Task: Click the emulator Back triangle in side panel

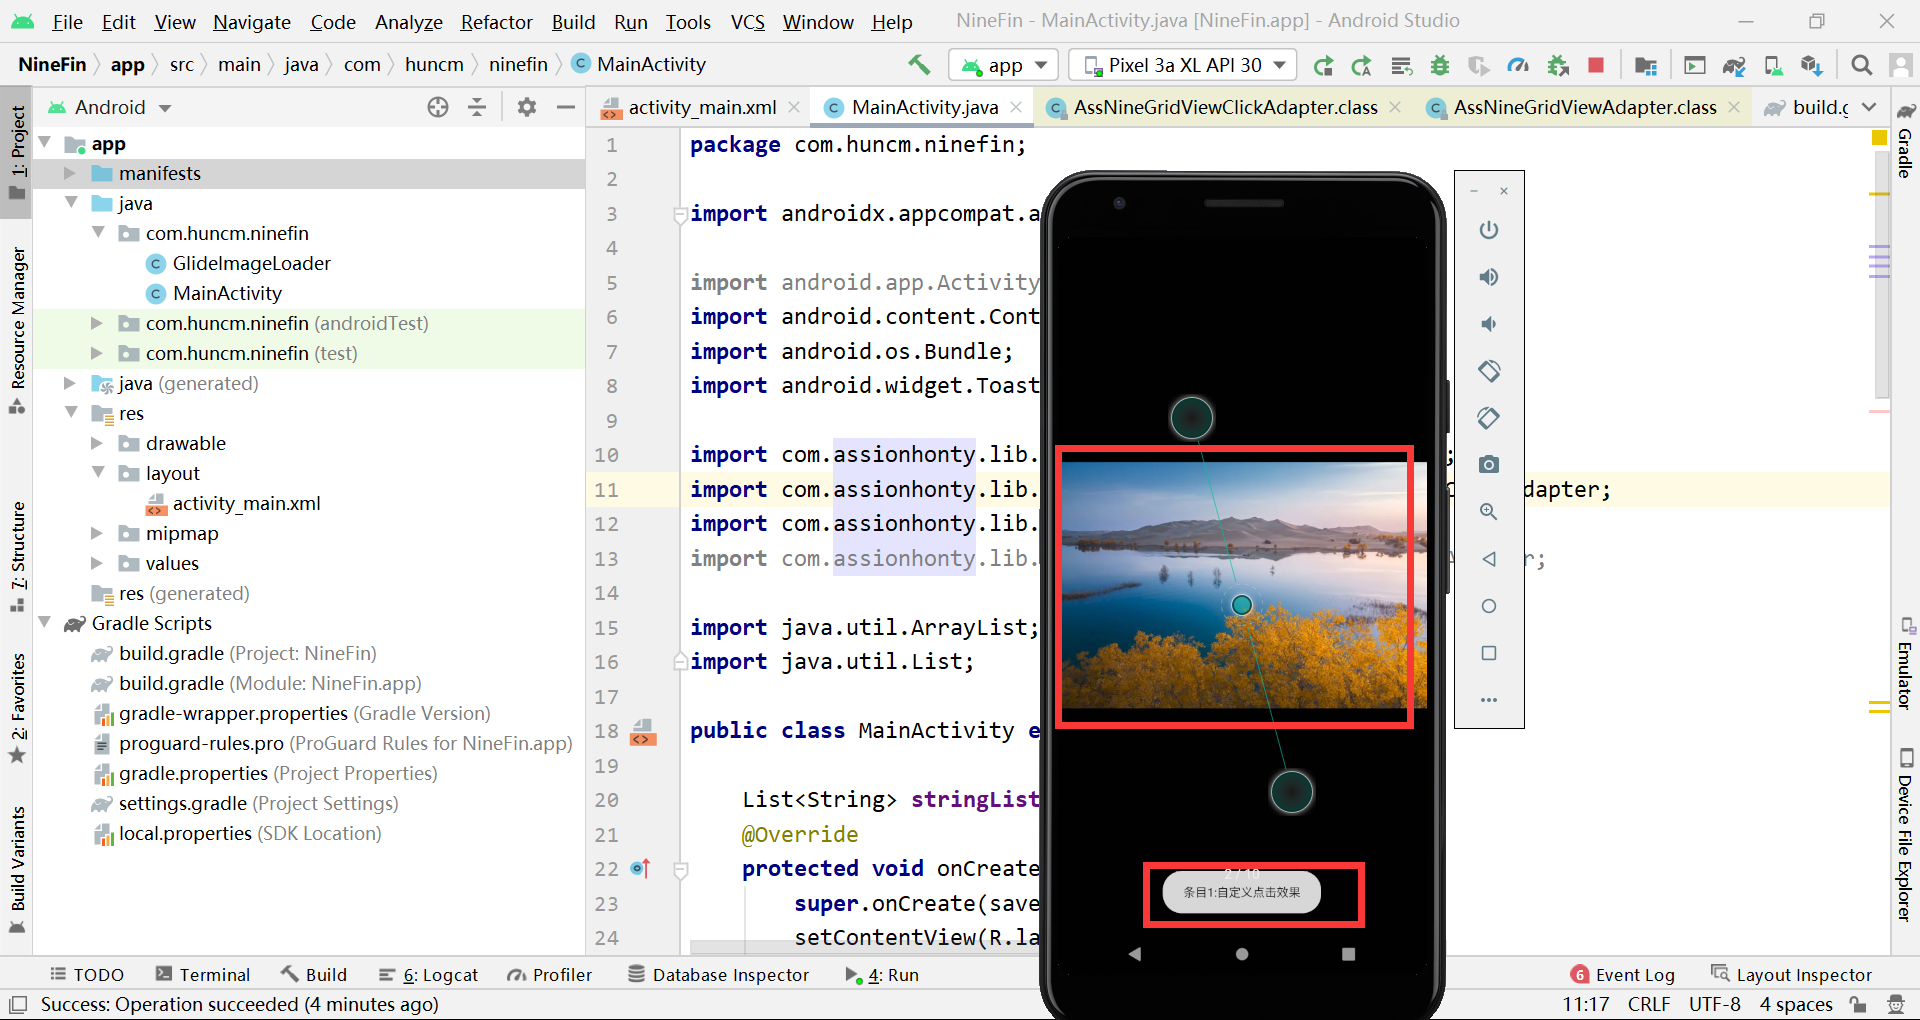Action: 1489,559
